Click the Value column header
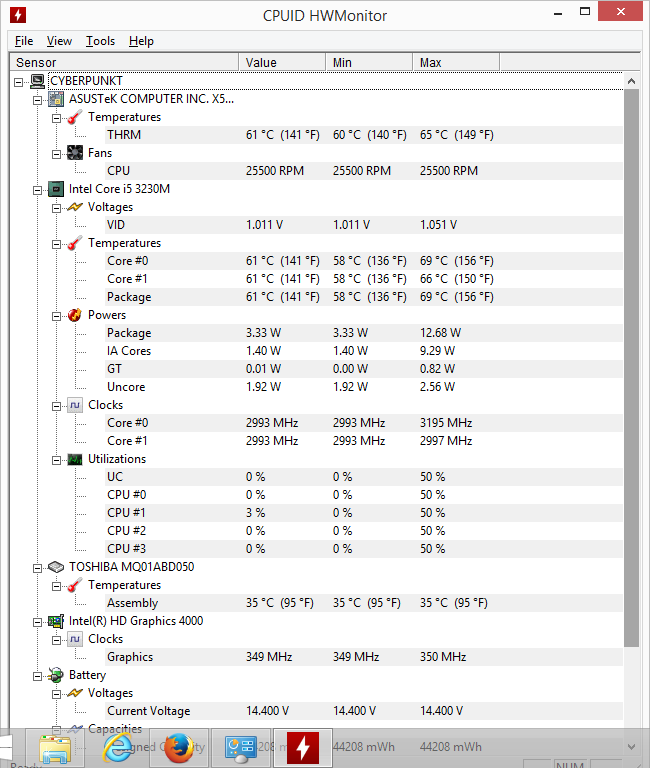 pyautogui.click(x=282, y=63)
